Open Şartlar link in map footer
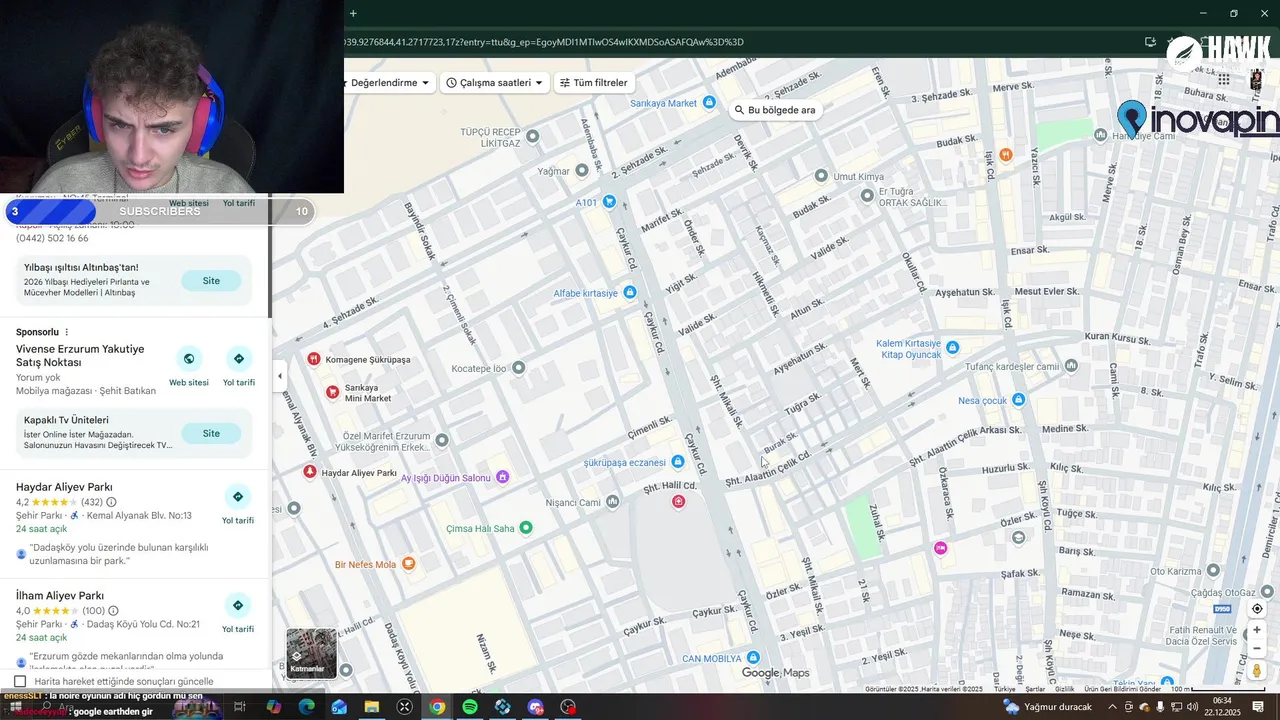The height and width of the screenshot is (720, 1280). click(1035, 689)
